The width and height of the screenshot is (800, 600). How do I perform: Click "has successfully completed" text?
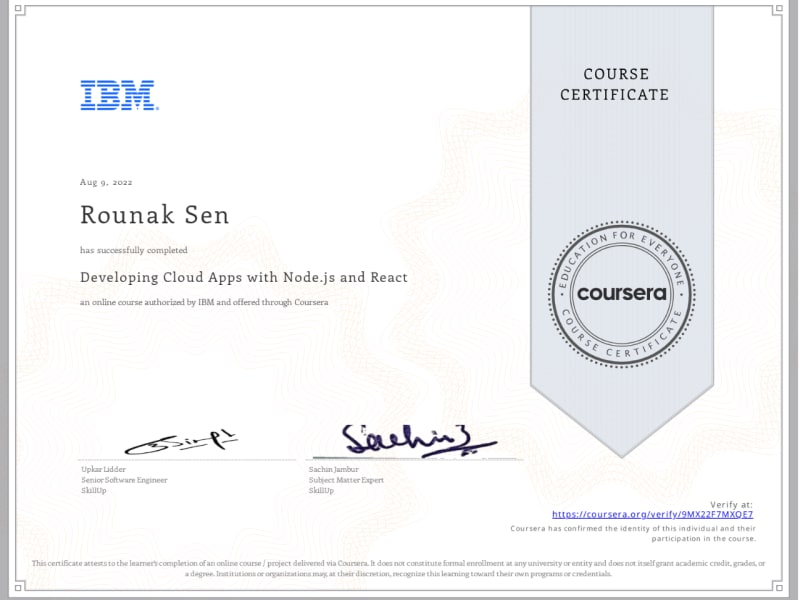tap(134, 250)
